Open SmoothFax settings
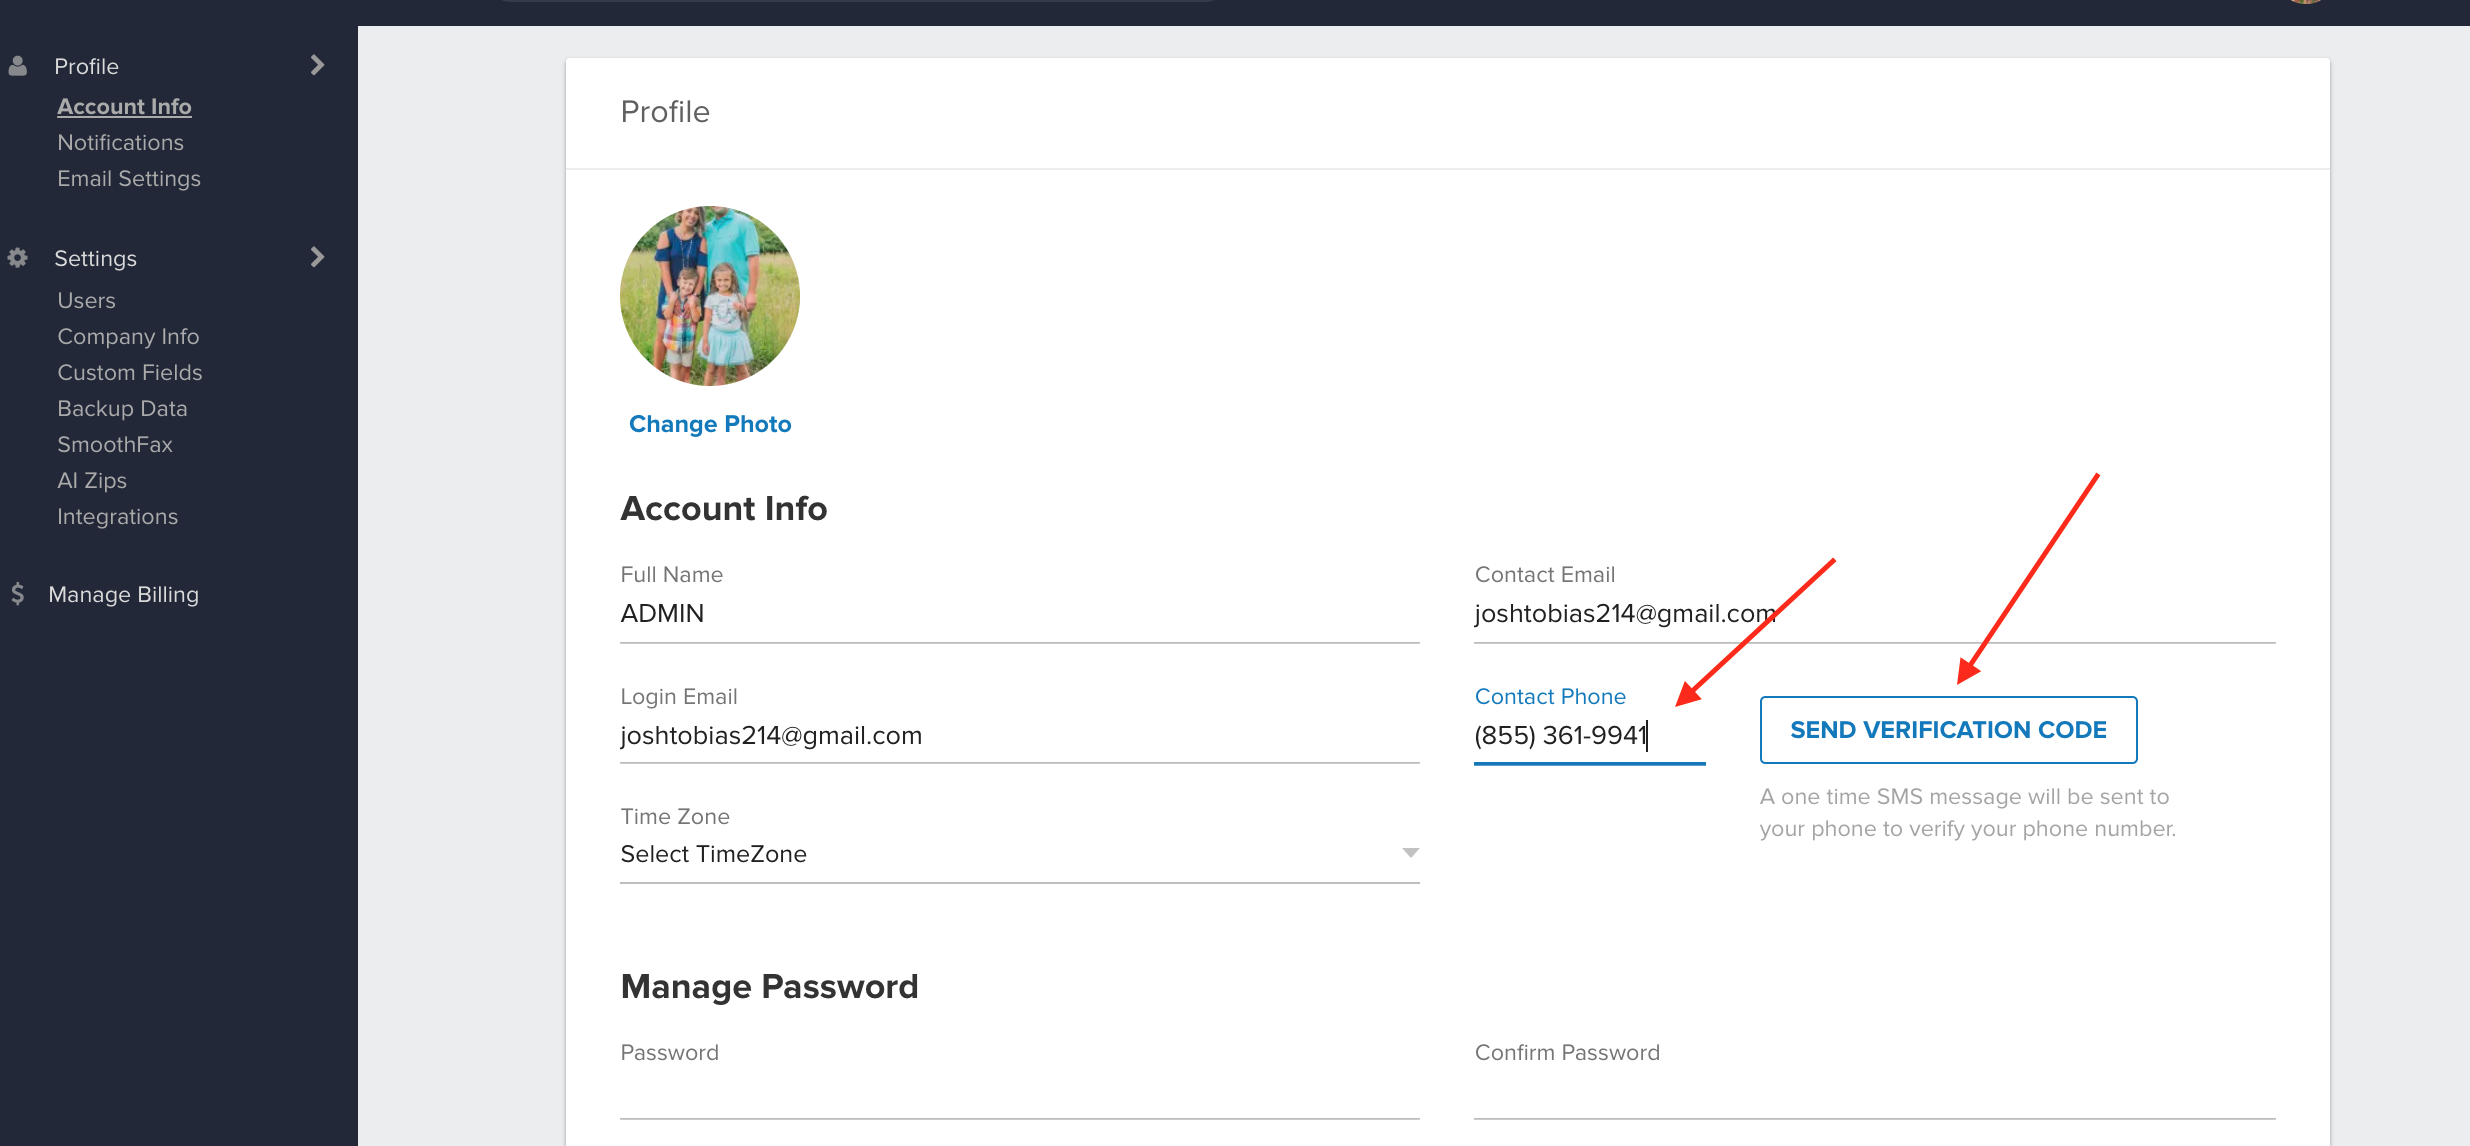This screenshot has width=2470, height=1146. pos(115,444)
